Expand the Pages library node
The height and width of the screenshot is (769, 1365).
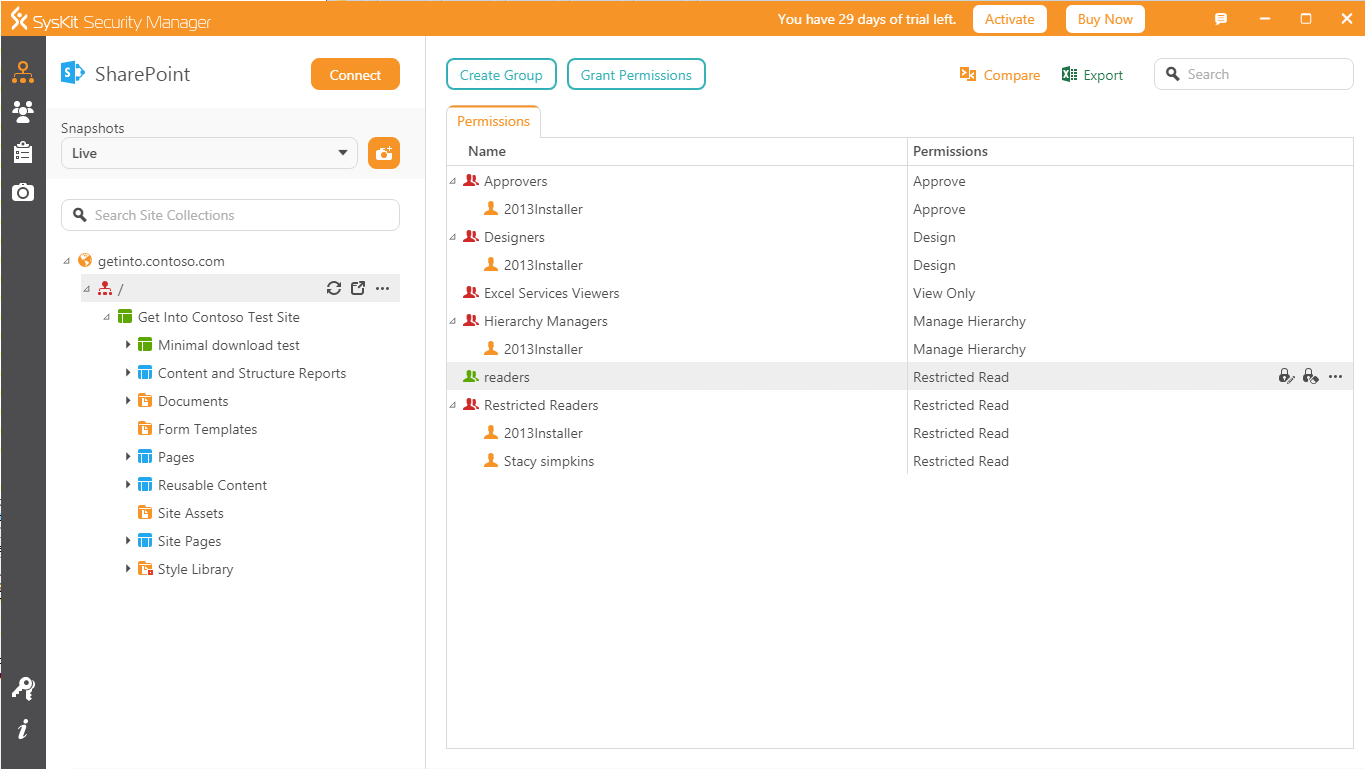[x=128, y=457]
